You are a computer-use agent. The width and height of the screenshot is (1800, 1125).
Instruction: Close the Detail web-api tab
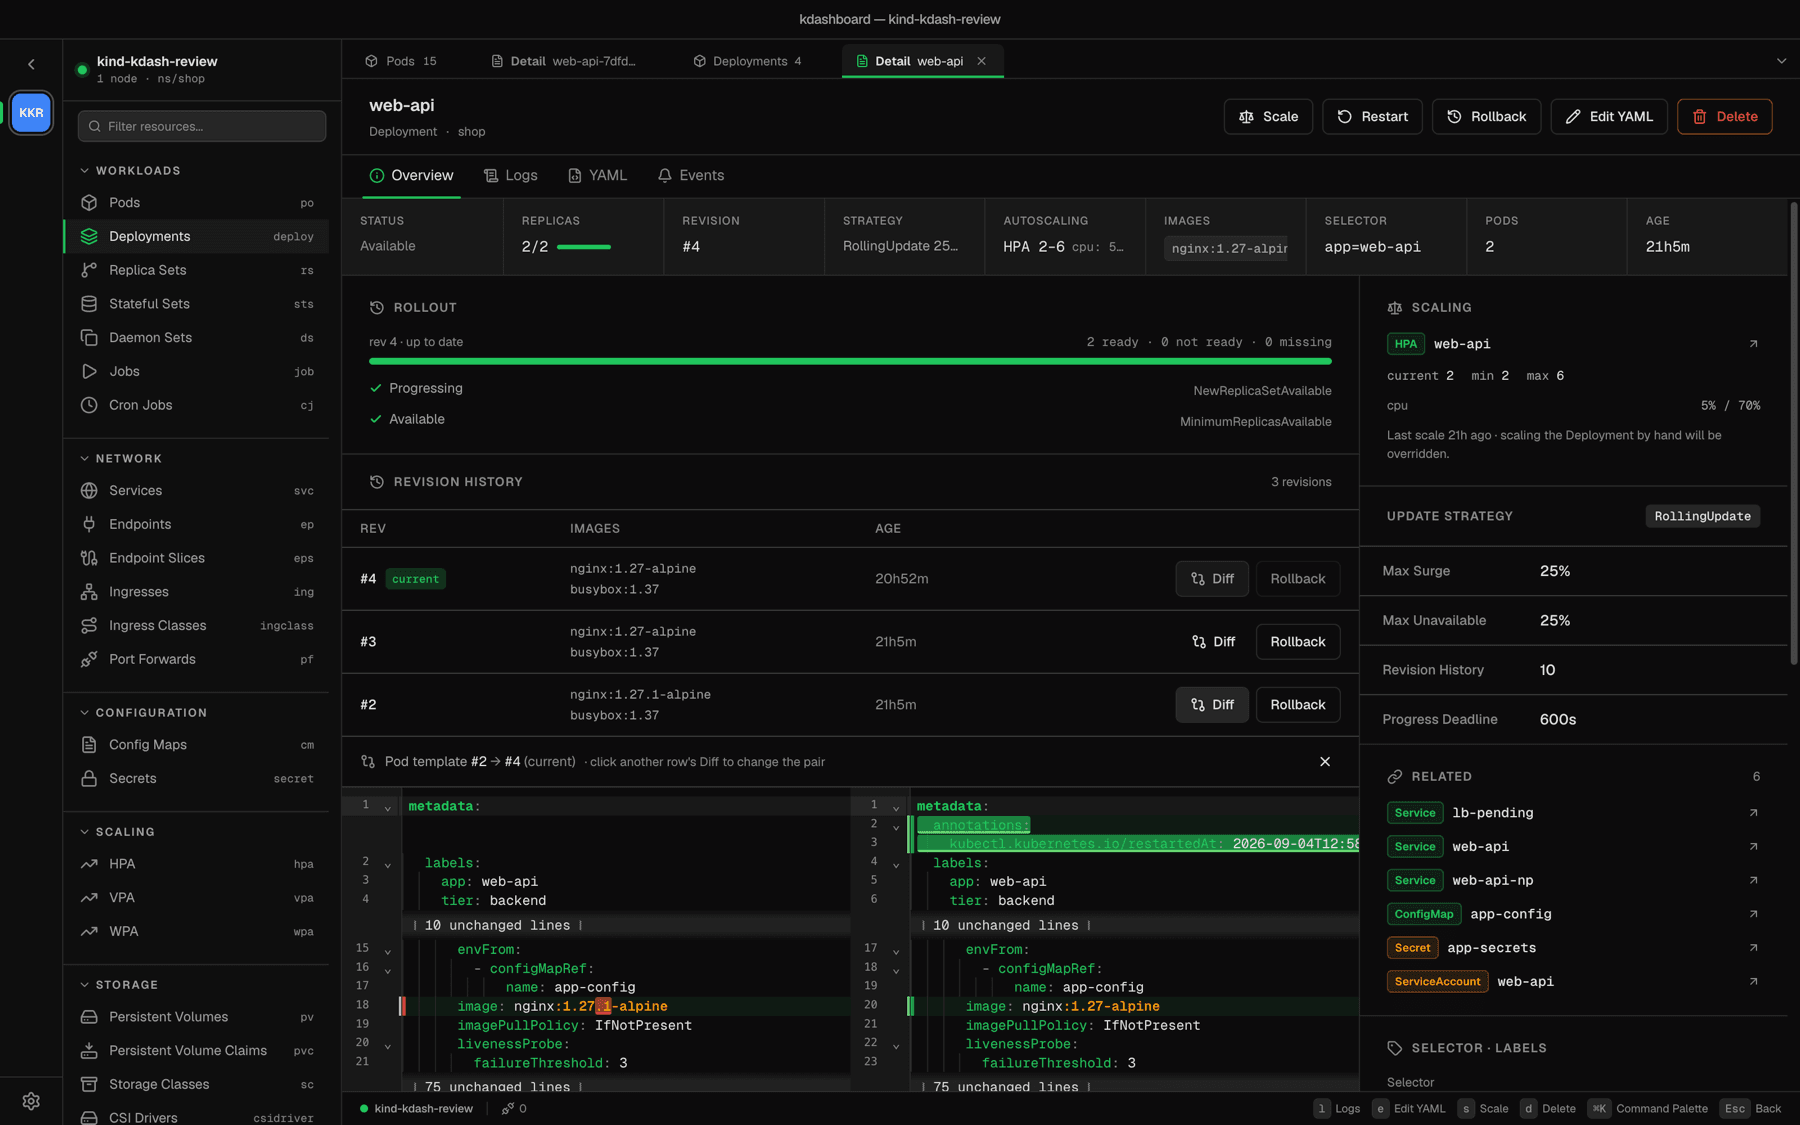pyautogui.click(x=982, y=61)
